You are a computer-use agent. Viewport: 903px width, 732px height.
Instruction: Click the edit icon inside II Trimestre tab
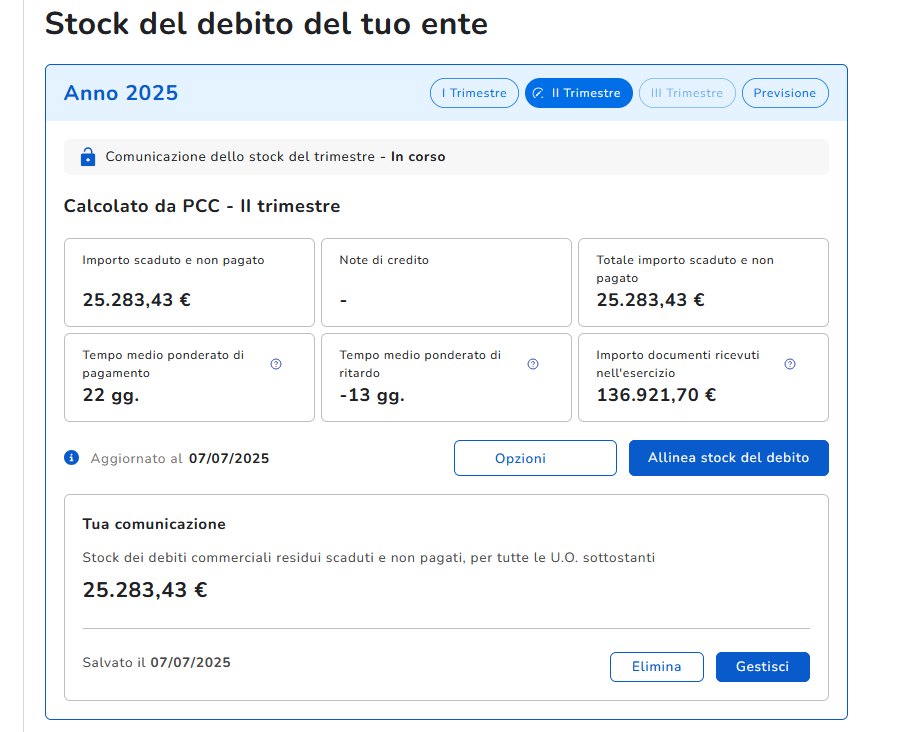[538, 93]
